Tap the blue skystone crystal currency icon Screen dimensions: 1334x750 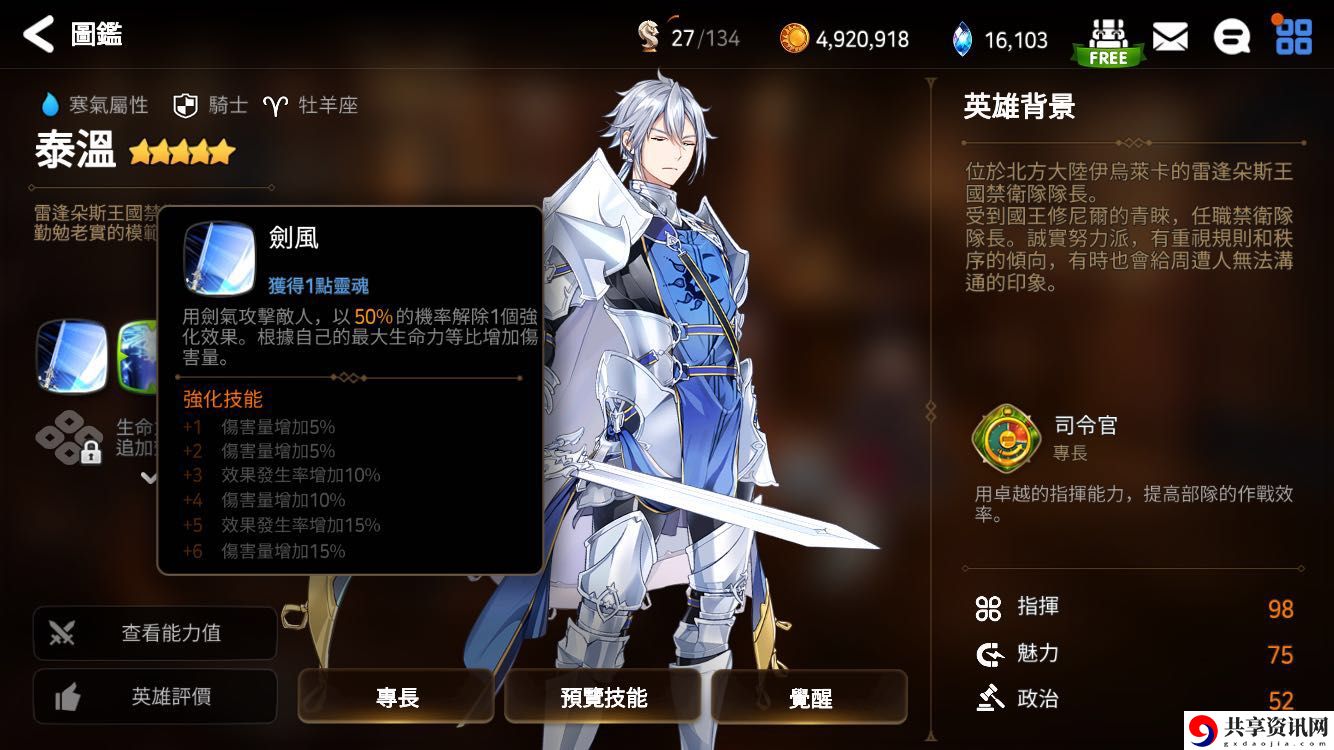click(x=962, y=39)
